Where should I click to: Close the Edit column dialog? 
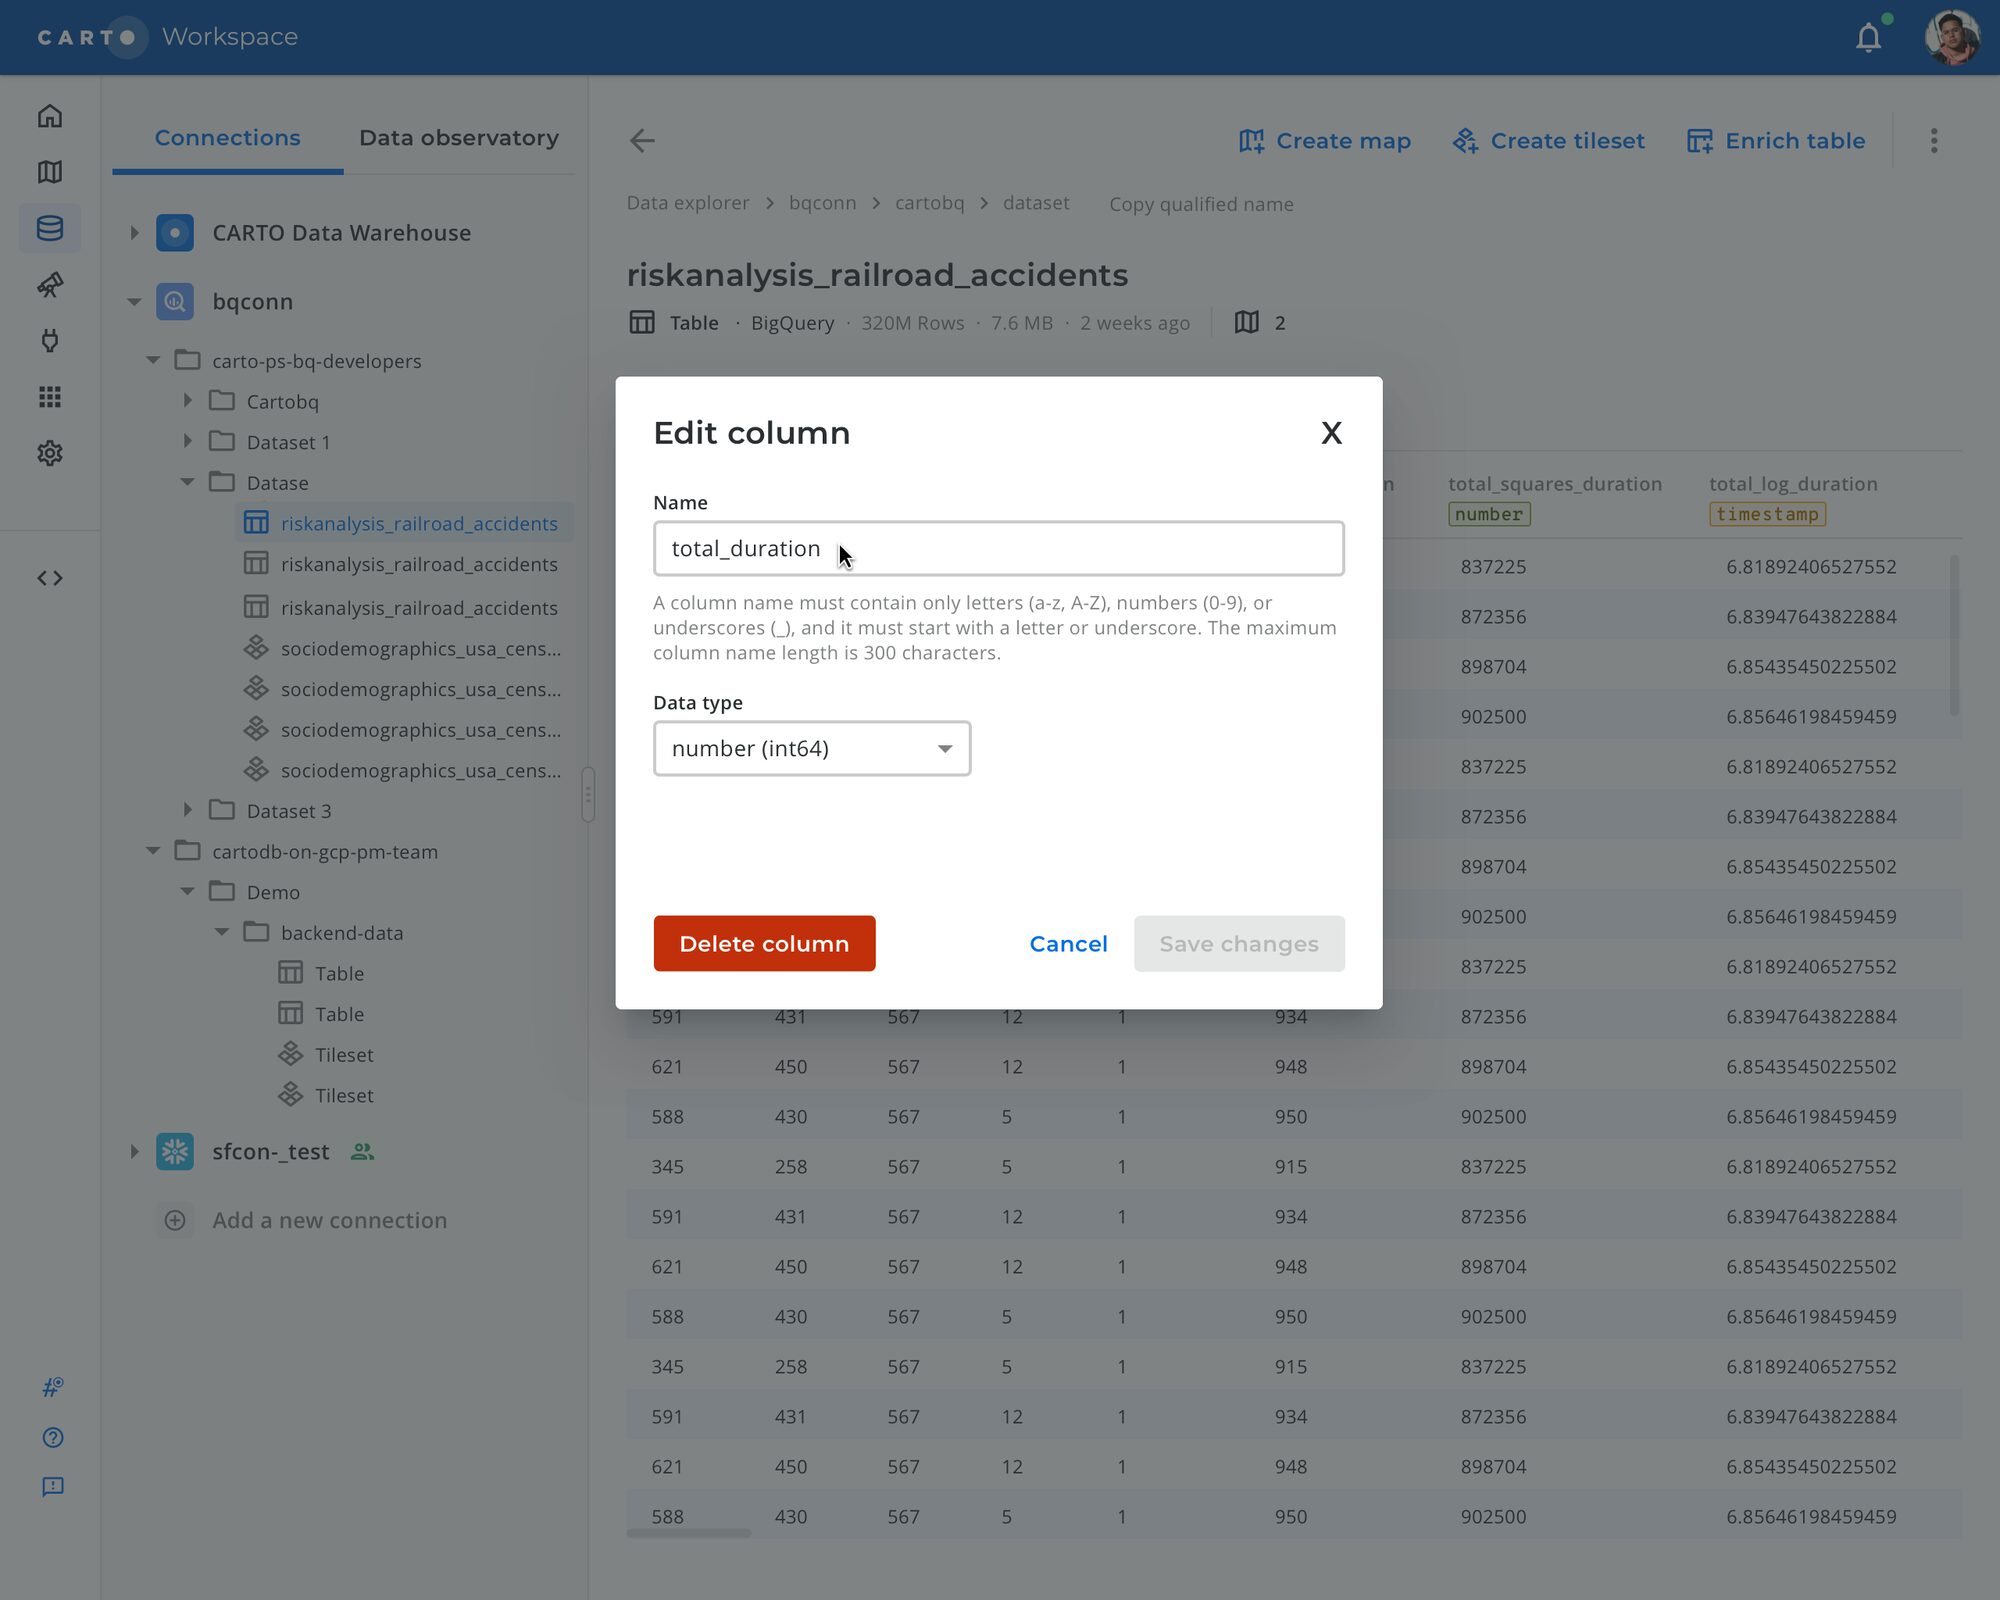point(1331,433)
